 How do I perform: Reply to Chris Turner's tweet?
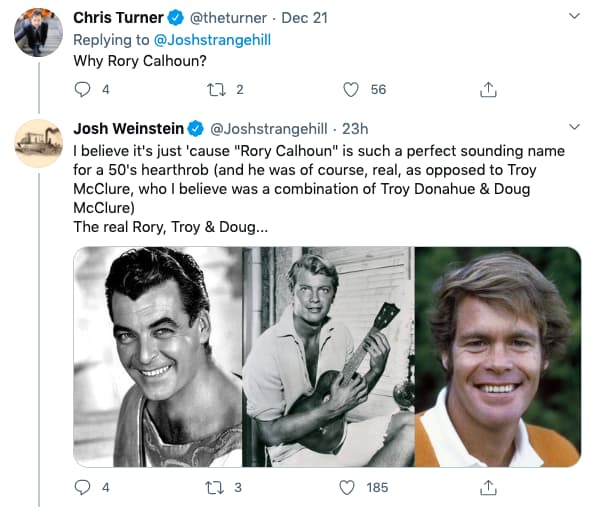(82, 89)
